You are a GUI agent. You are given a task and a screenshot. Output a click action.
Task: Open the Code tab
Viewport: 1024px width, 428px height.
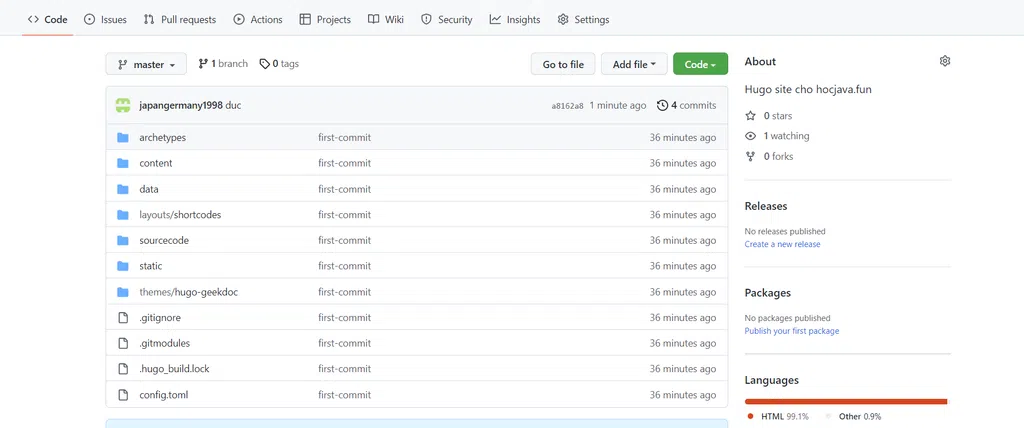pos(48,20)
